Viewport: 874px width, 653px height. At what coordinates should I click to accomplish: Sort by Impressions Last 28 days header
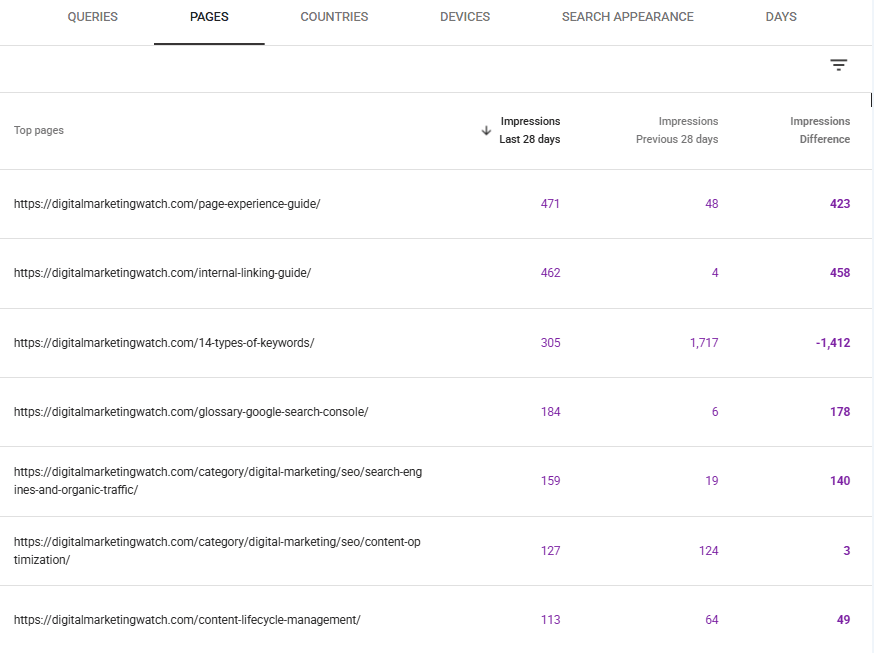pyautogui.click(x=530, y=130)
